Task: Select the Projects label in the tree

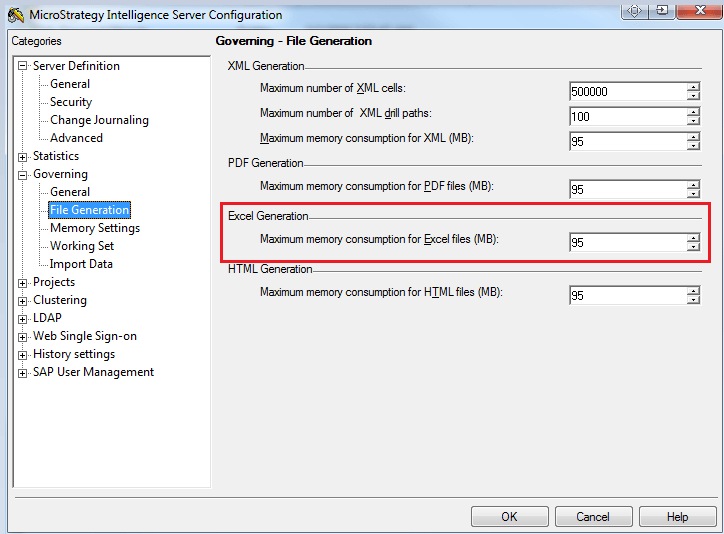Action: click(x=54, y=282)
